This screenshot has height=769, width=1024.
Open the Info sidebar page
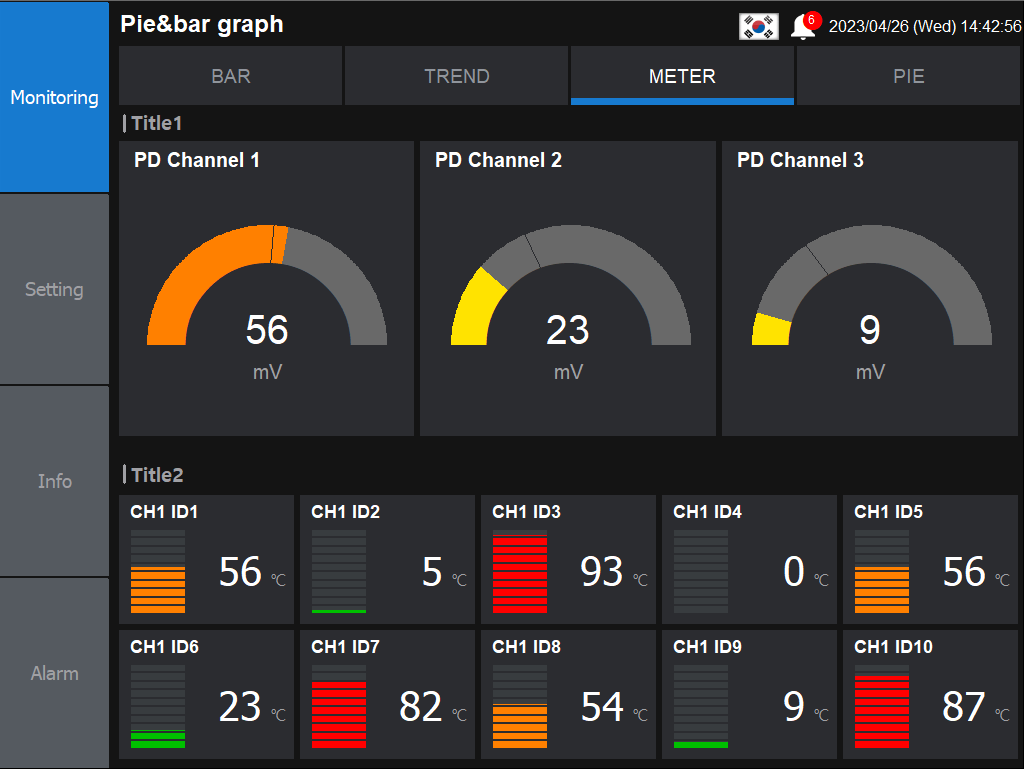click(x=54, y=482)
